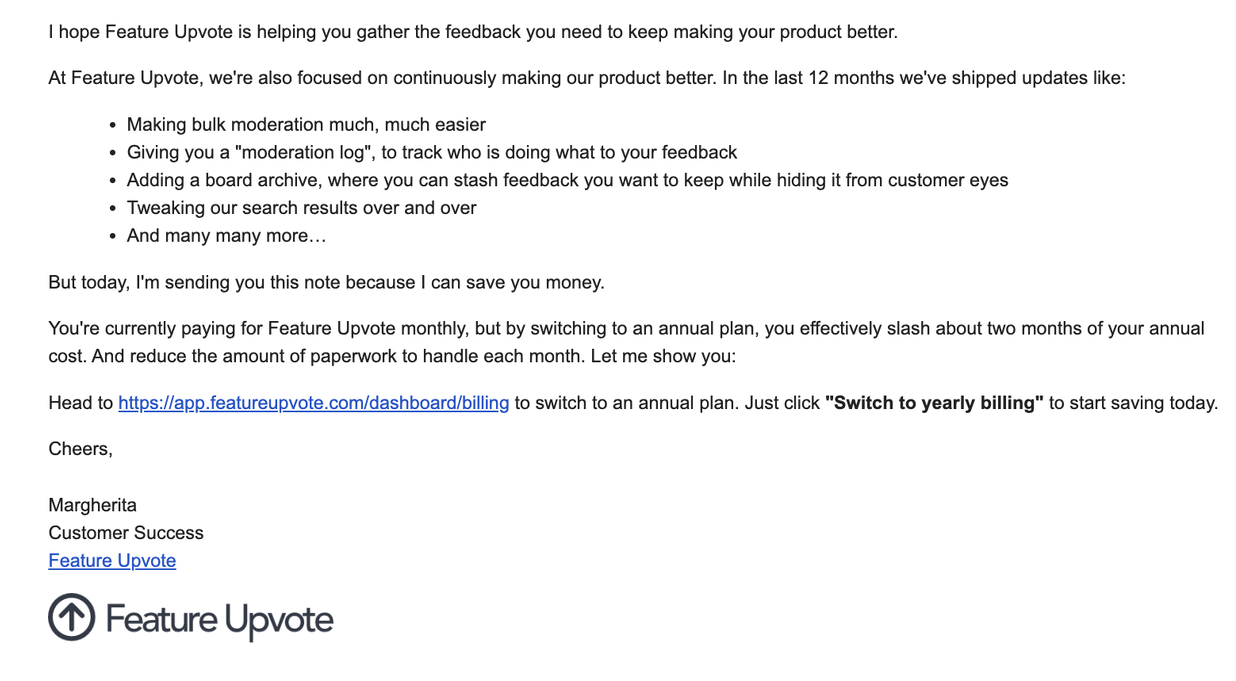
Task: Open the app.featureupvote.com billing dashboard link
Action: 313,403
